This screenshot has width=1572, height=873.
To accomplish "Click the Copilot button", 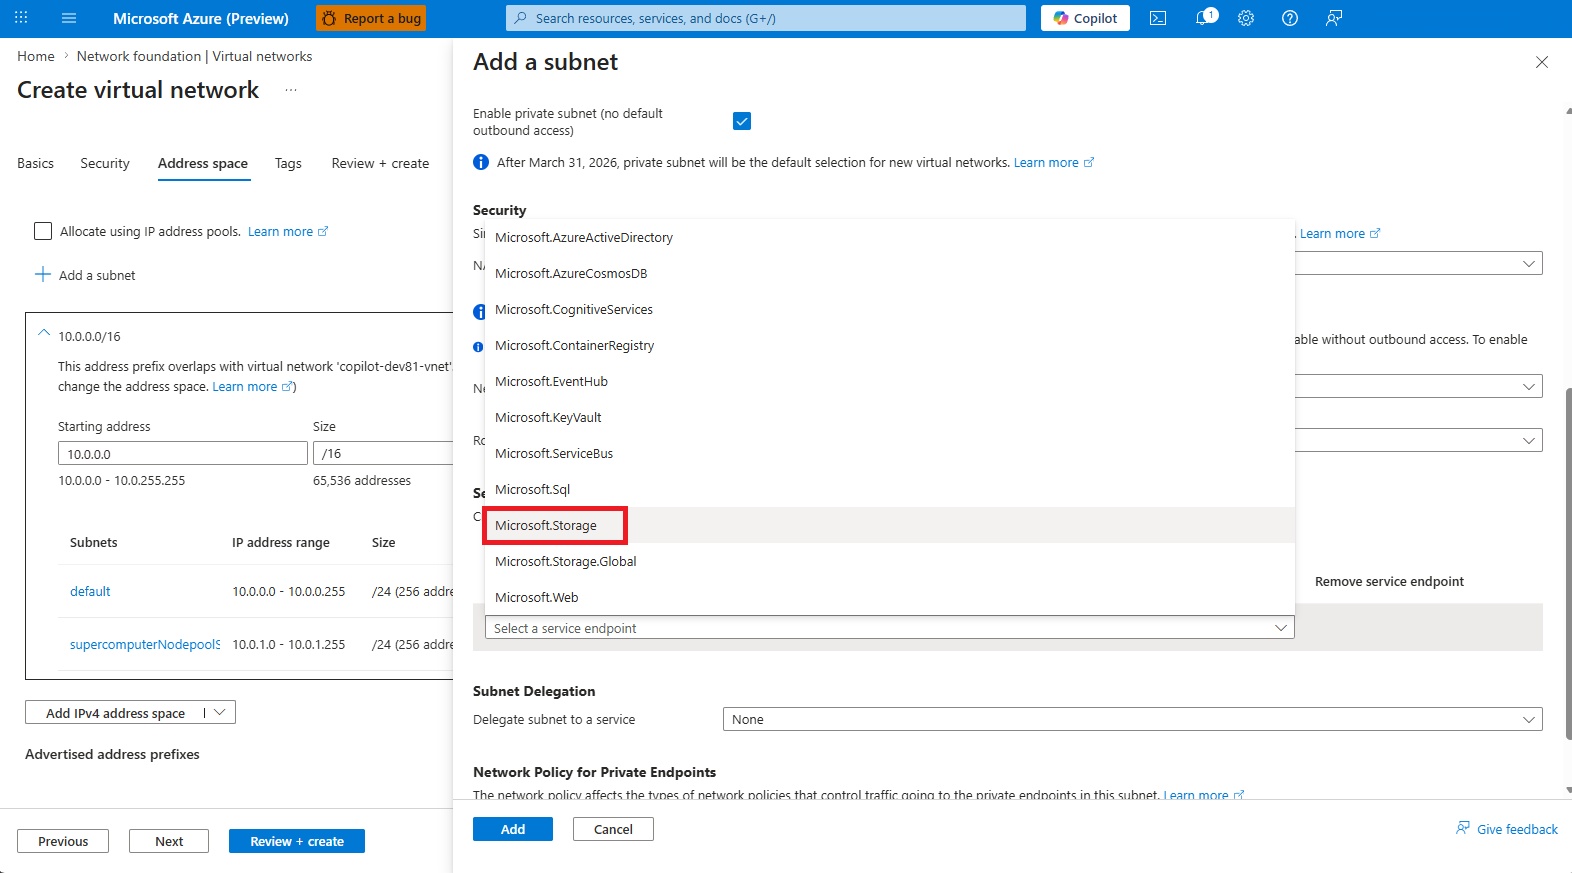I will 1085,18.
